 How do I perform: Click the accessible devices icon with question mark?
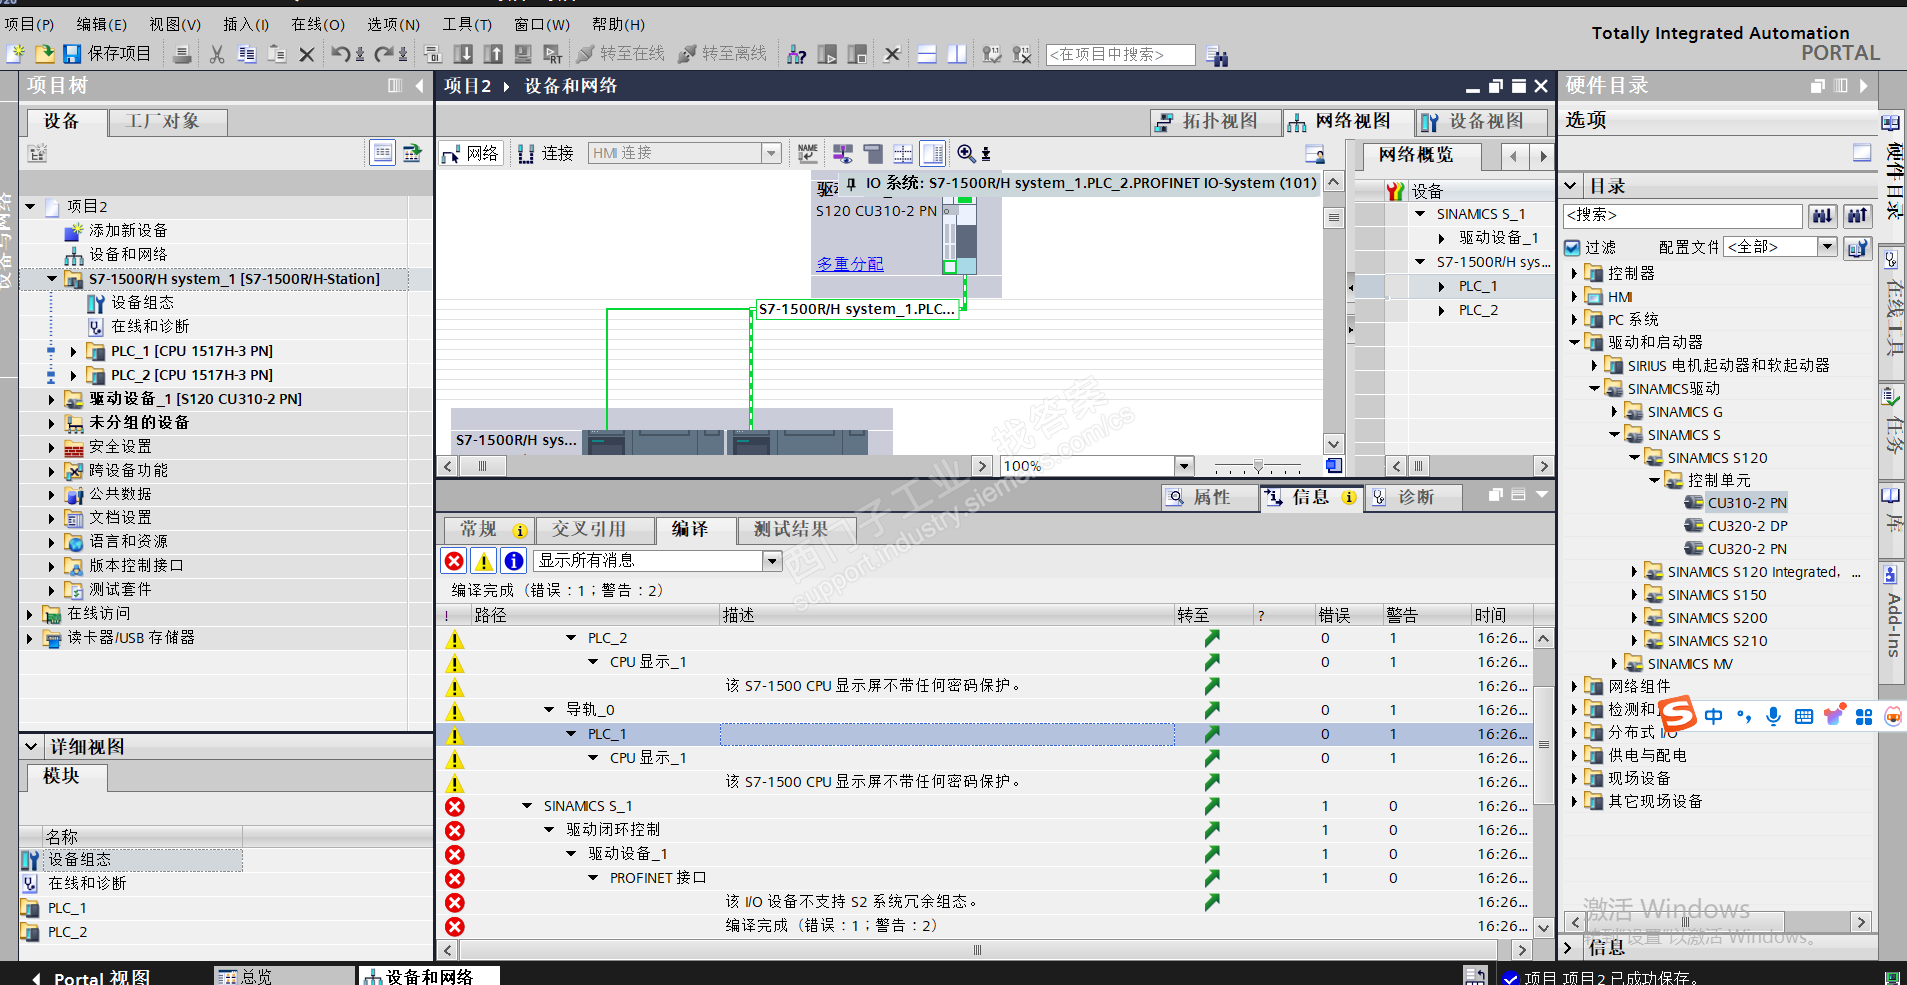click(x=797, y=54)
